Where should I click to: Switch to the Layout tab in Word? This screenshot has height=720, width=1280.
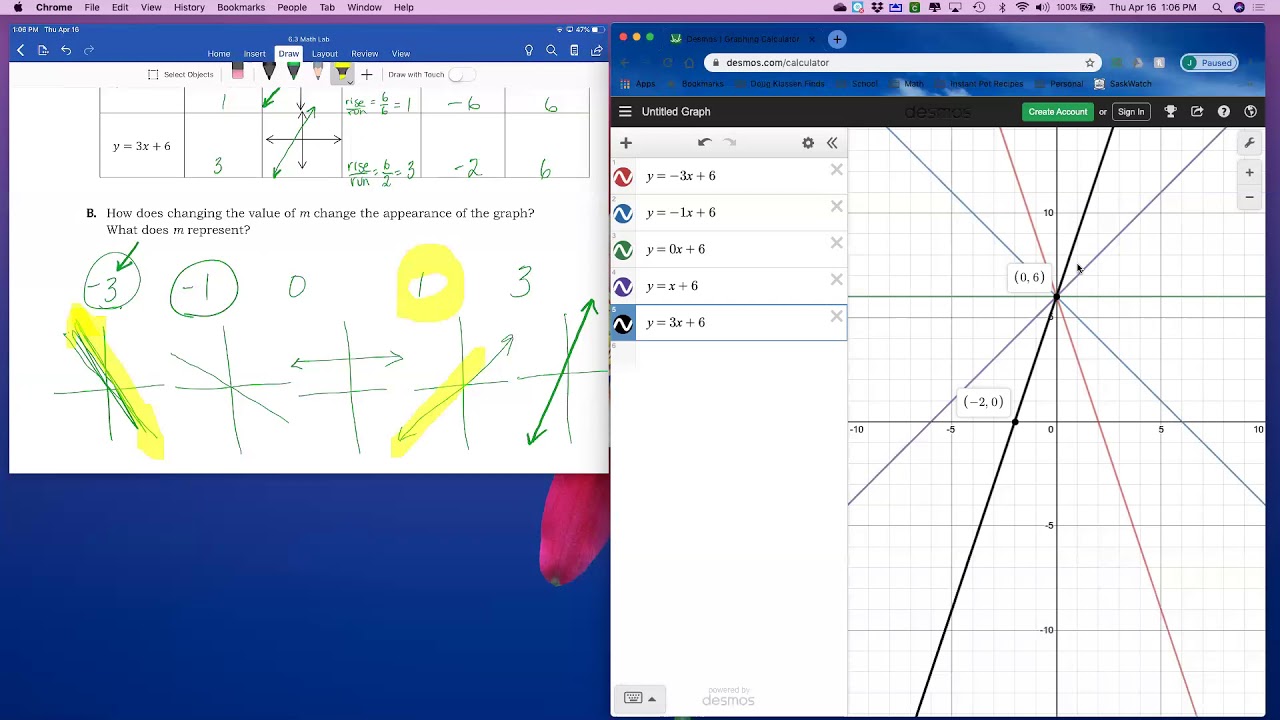coord(325,54)
